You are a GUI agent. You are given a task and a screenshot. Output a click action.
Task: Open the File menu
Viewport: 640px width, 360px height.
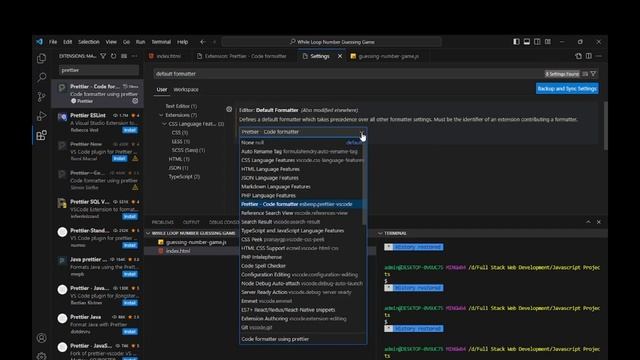[x=53, y=42]
